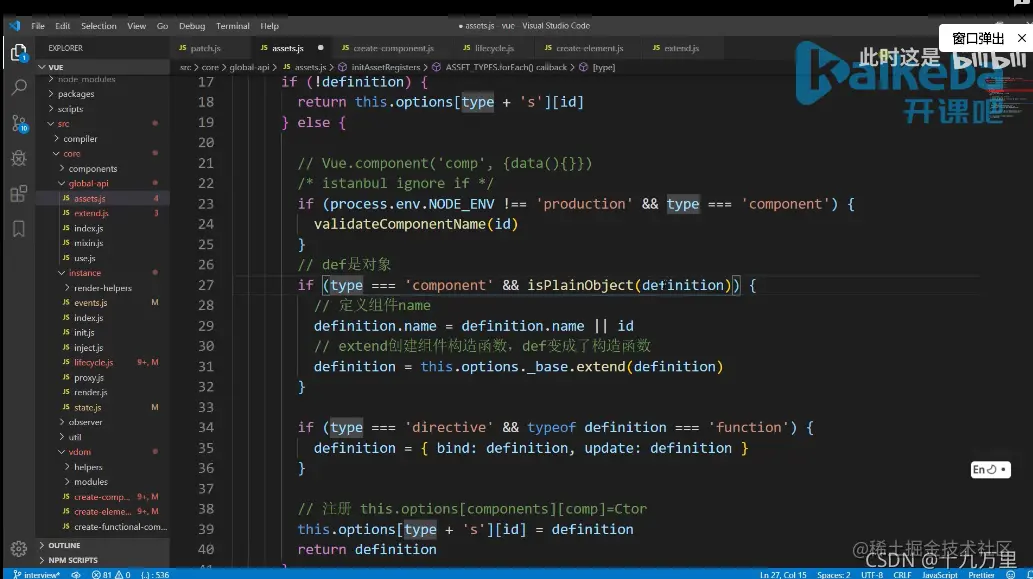Toggle the En input method indicator

(990, 470)
